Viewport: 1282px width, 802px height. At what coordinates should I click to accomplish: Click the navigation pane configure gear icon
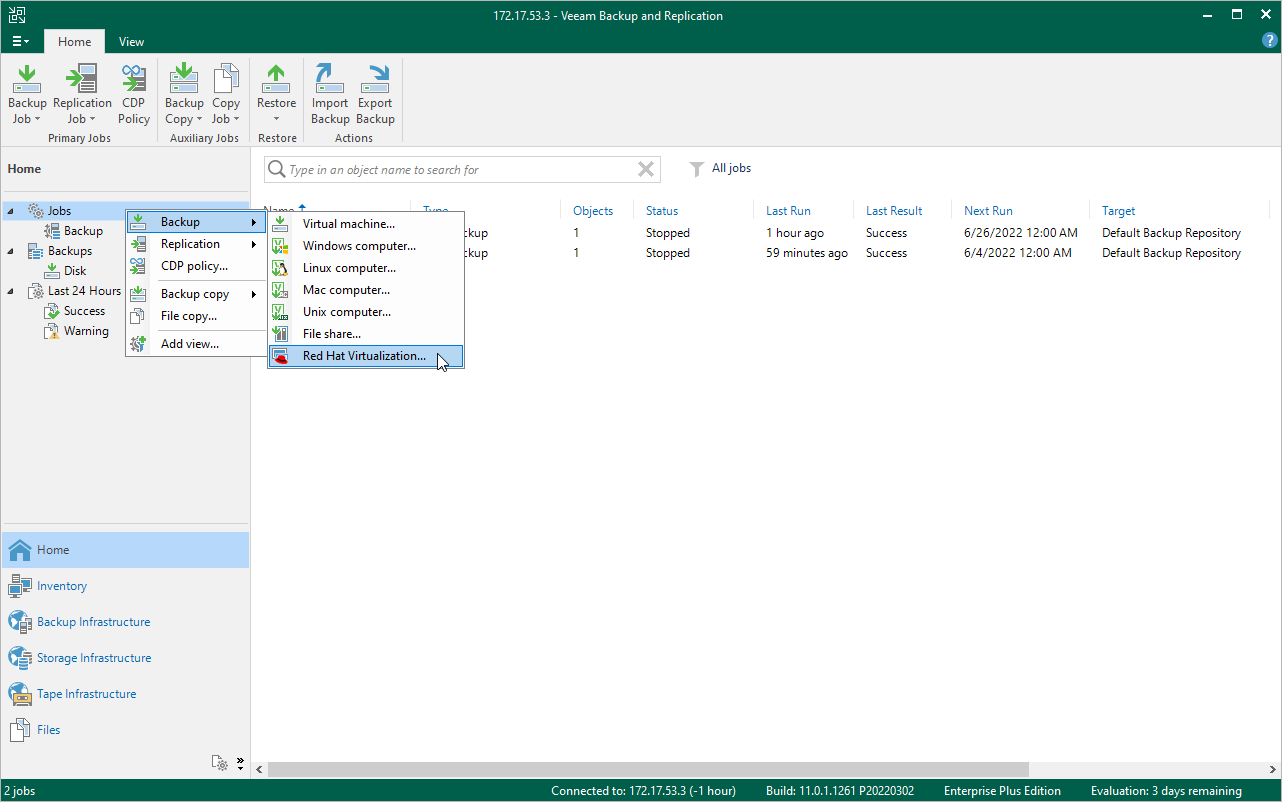click(220, 763)
